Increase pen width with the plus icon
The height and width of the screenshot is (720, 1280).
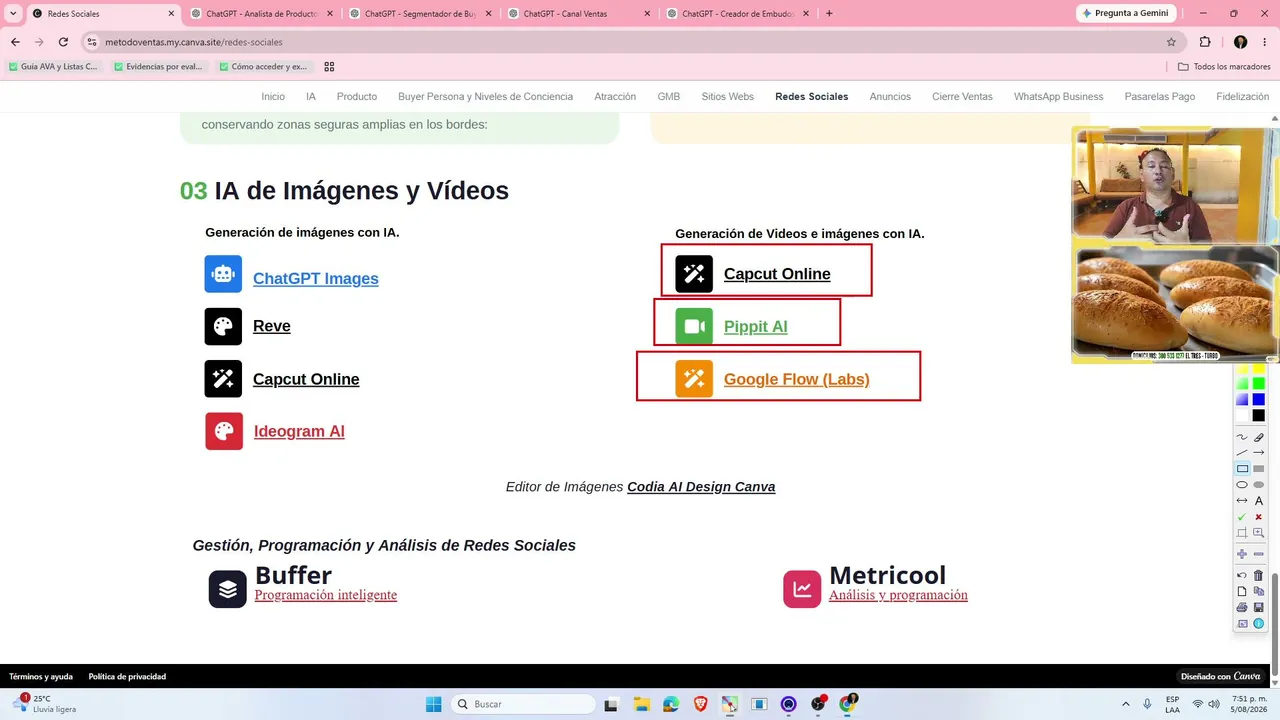[1242, 554]
